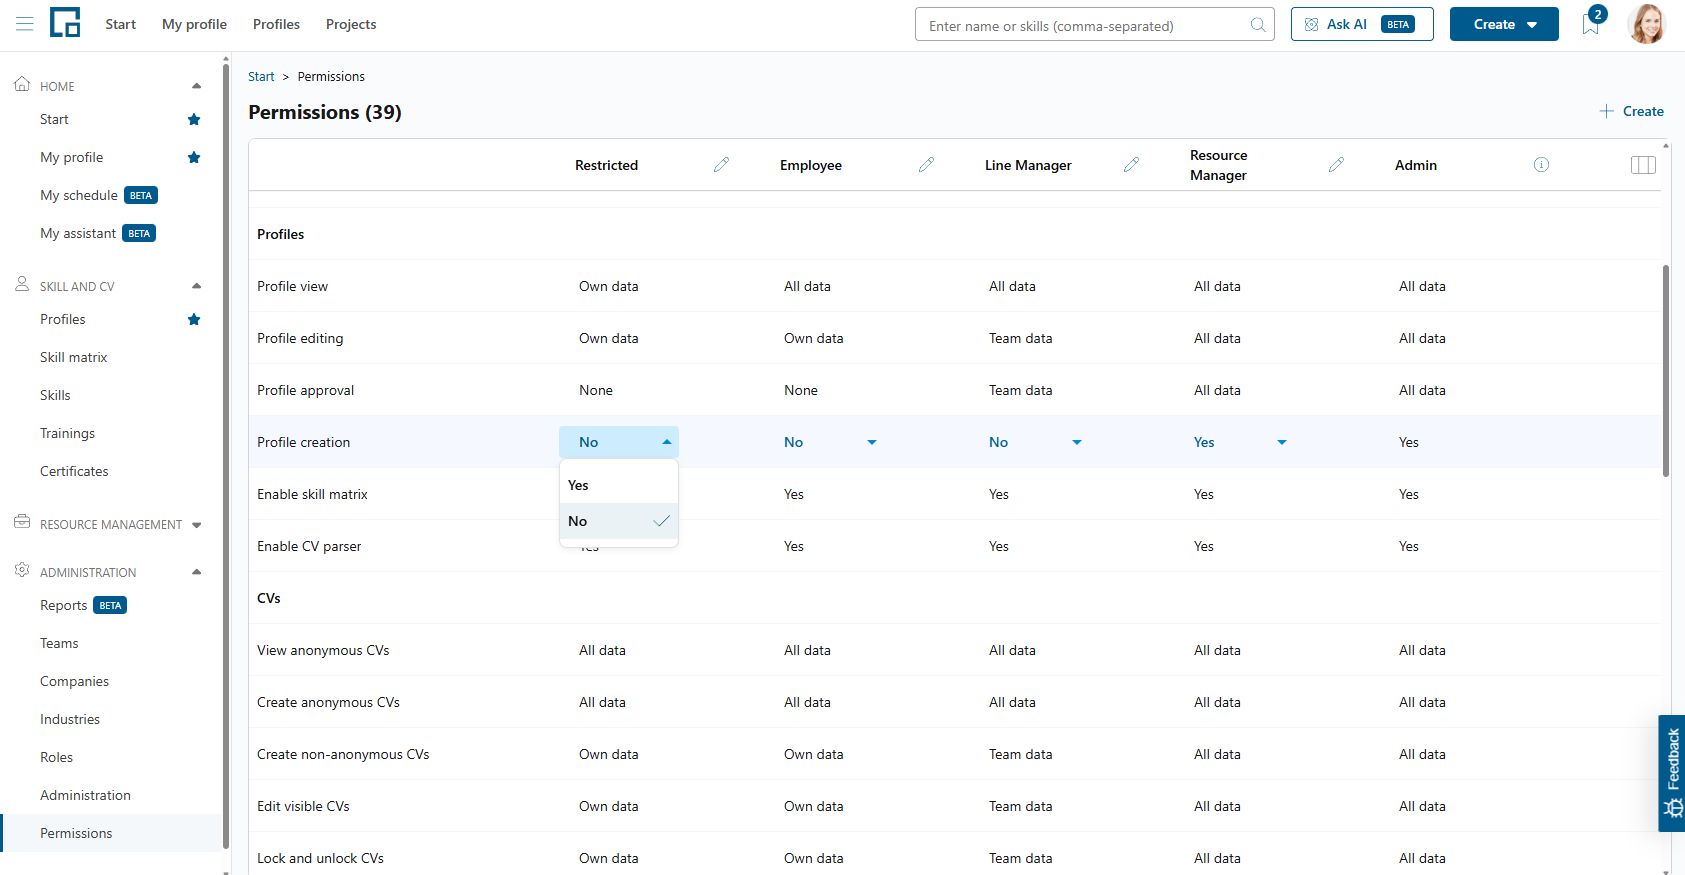Open Roles in the sidebar
The height and width of the screenshot is (875, 1685).
pyautogui.click(x=56, y=757)
